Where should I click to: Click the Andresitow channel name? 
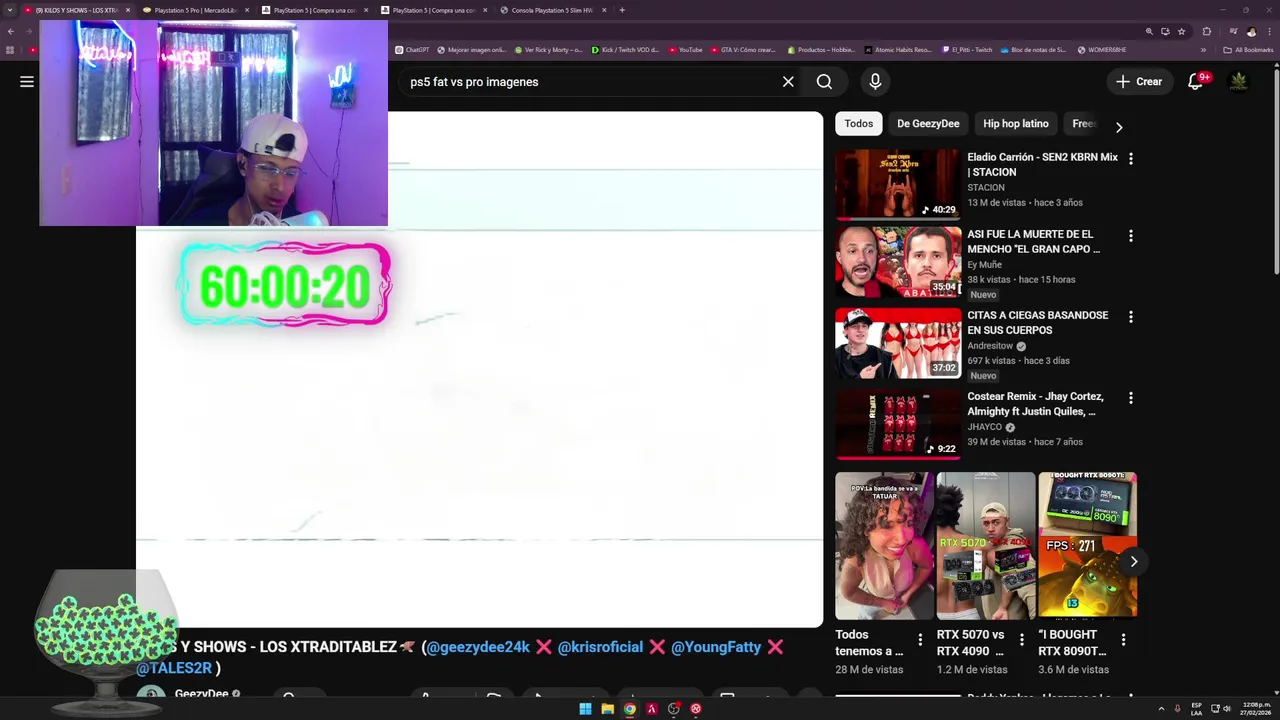(990, 346)
